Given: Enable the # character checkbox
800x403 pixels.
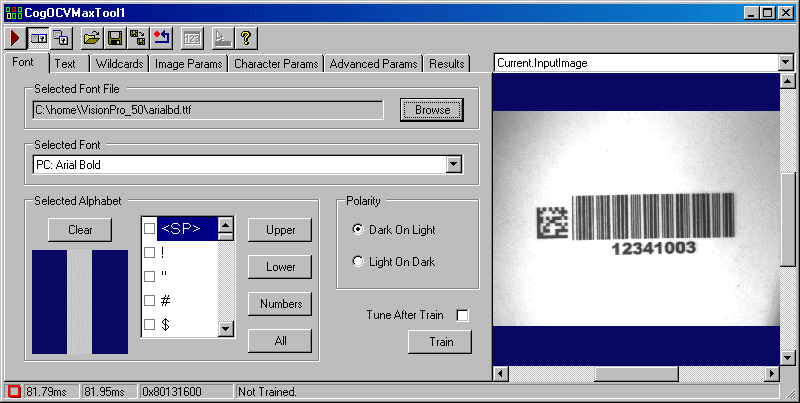Looking at the screenshot, I should click(149, 300).
